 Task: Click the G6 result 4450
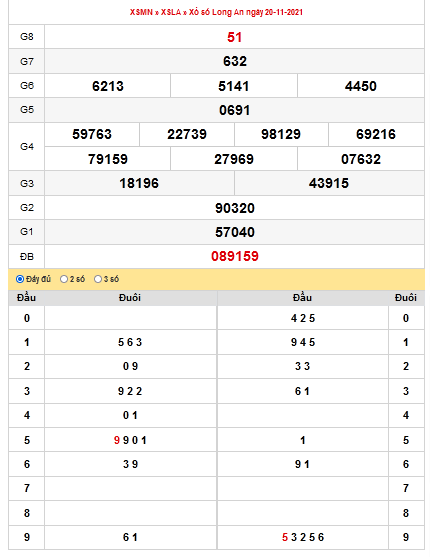[x=361, y=86]
